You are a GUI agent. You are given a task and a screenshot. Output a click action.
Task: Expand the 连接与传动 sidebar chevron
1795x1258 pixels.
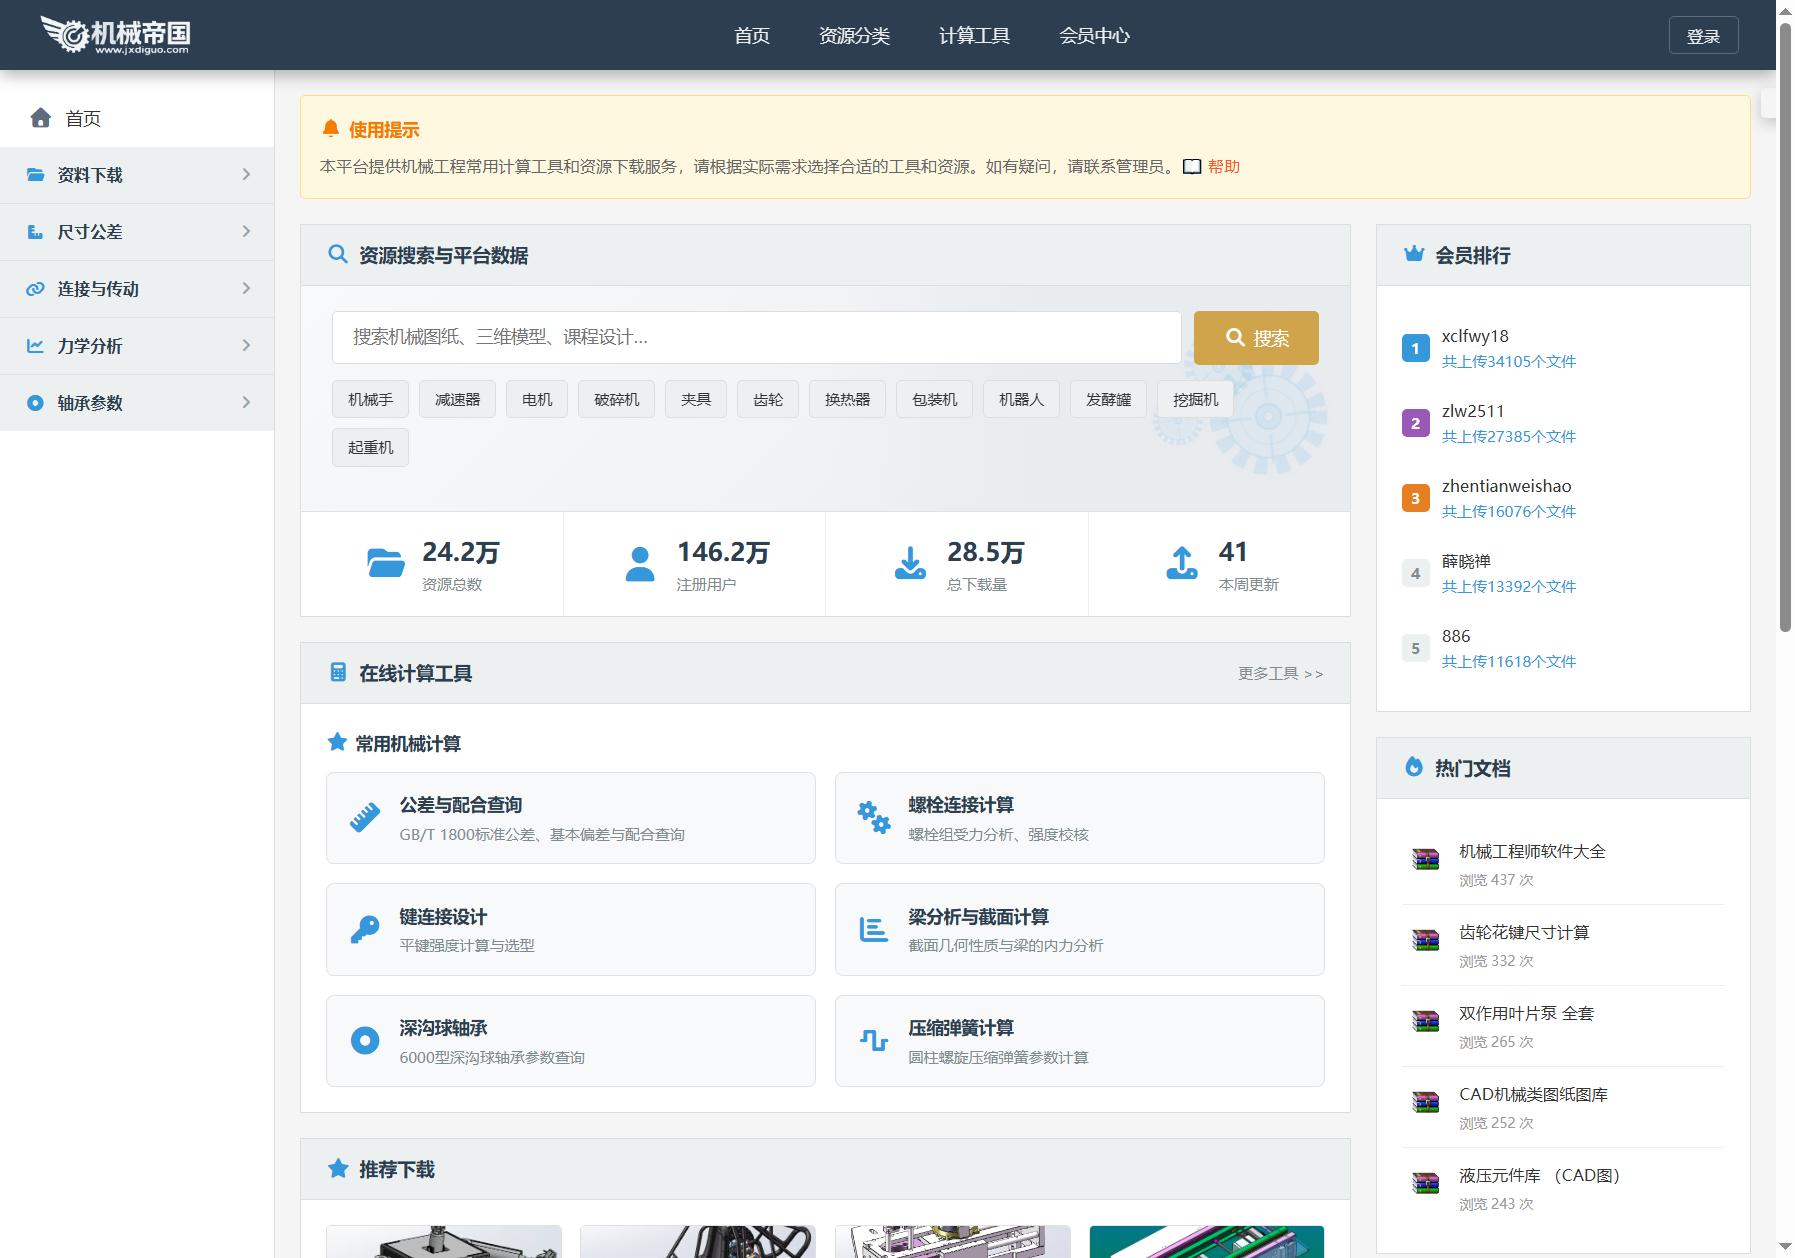pos(246,289)
